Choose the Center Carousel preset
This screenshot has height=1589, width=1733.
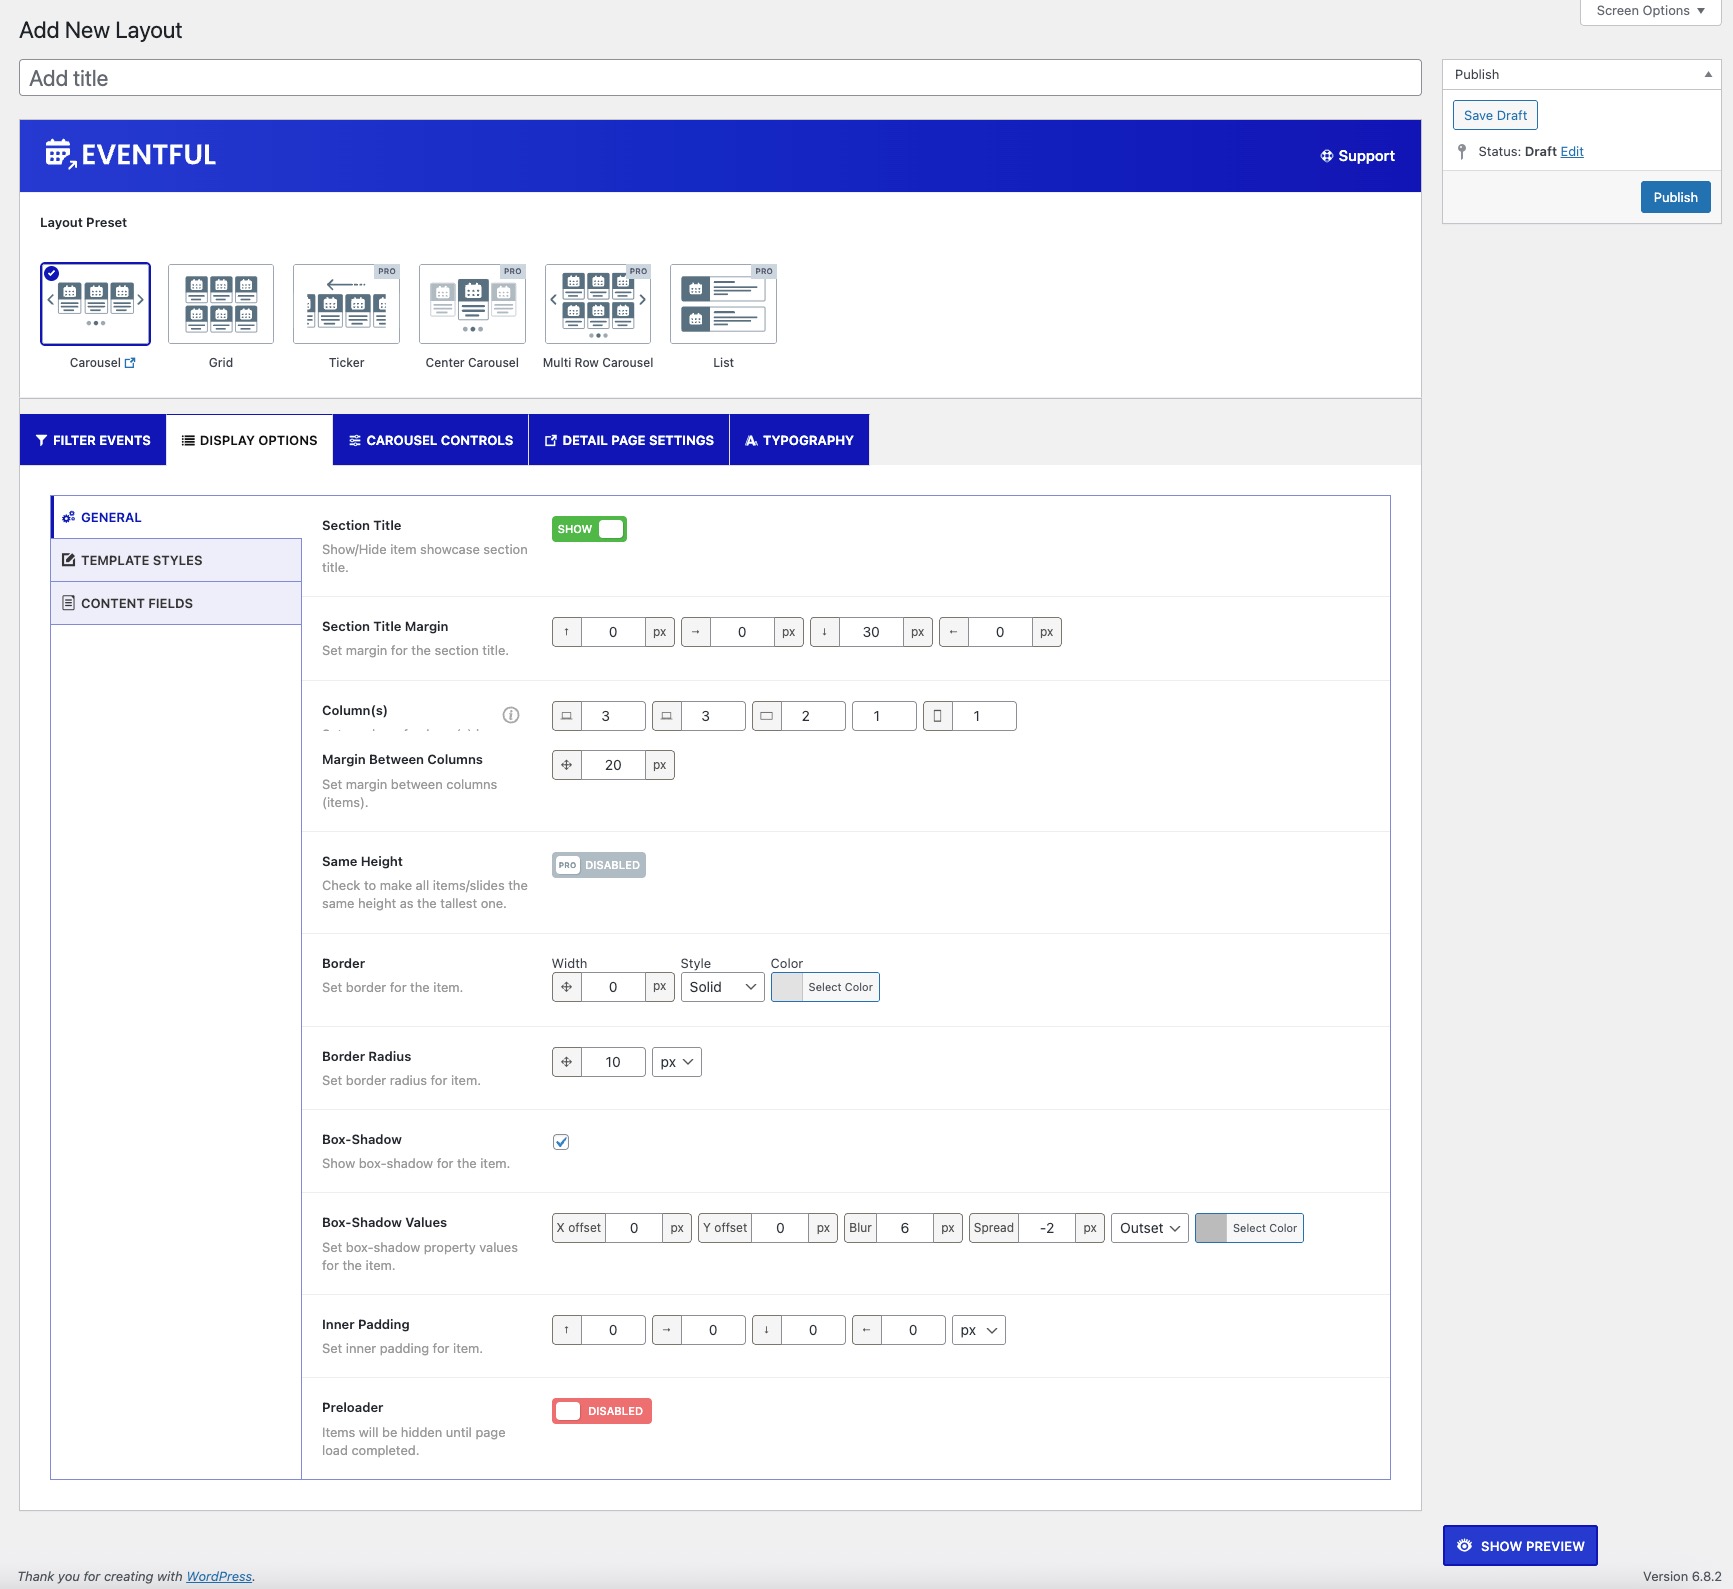[x=472, y=304]
